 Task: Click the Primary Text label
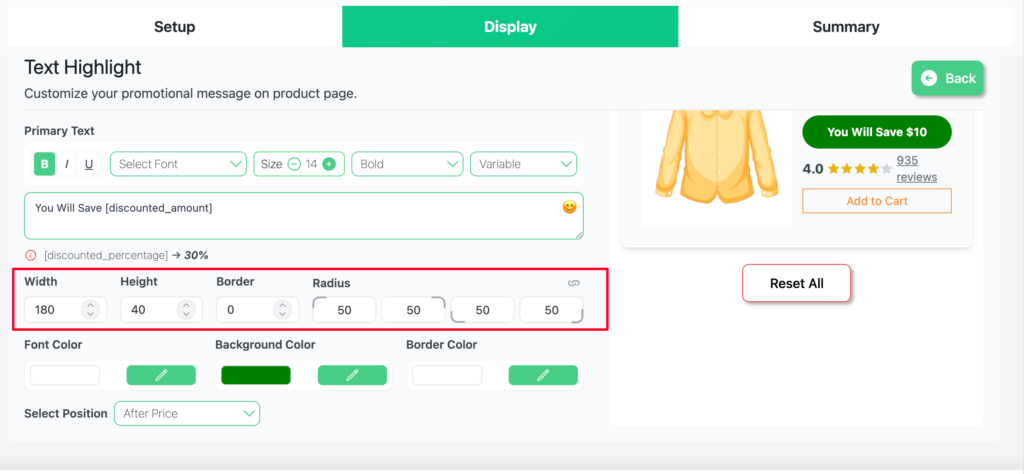[59, 131]
